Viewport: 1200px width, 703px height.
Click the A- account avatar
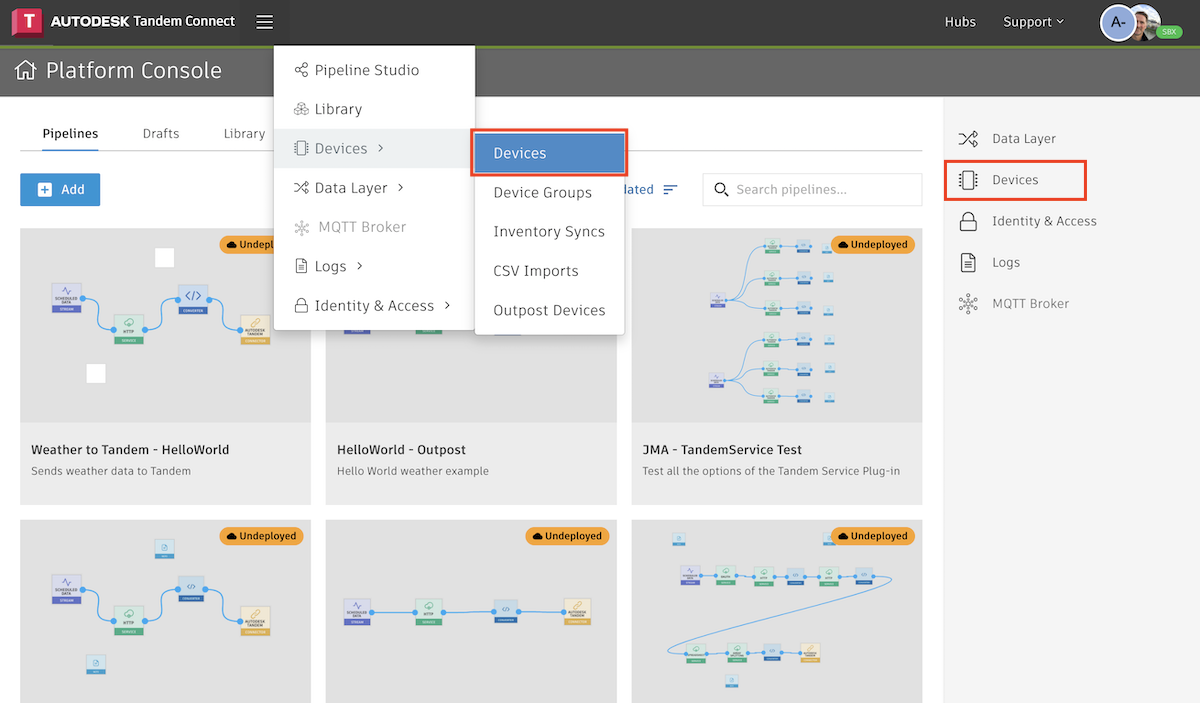click(x=1117, y=22)
